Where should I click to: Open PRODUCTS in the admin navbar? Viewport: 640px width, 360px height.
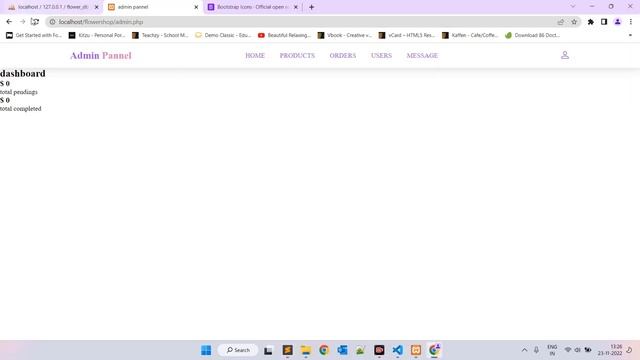297,56
